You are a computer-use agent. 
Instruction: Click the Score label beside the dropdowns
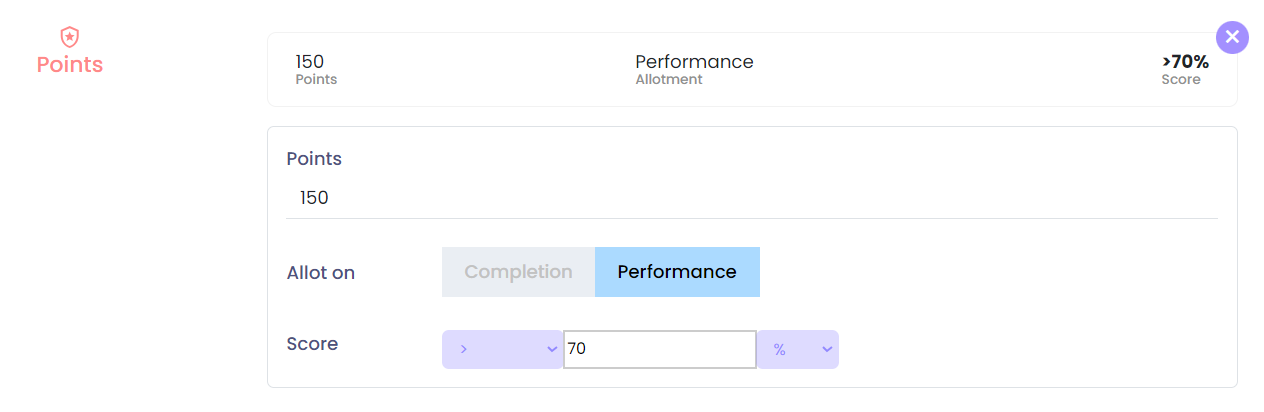(312, 344)
